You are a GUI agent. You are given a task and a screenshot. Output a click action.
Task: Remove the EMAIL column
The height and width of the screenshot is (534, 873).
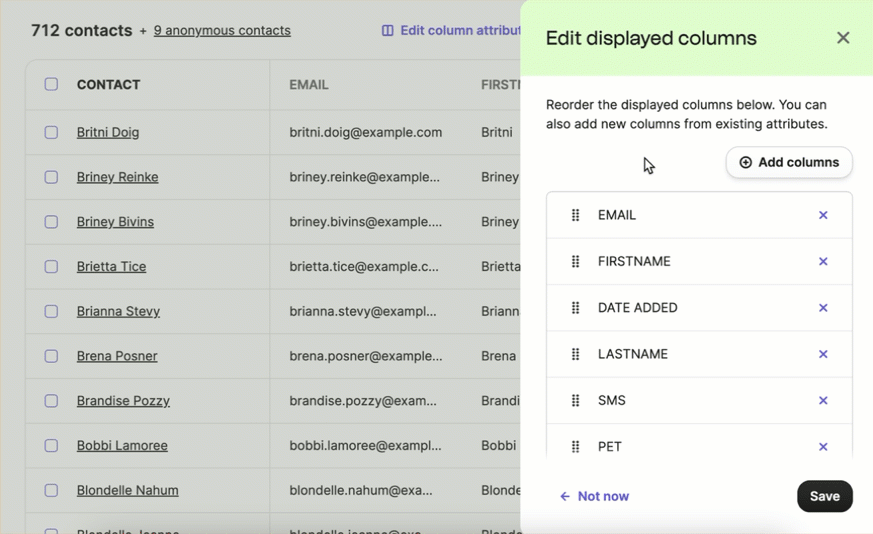(x=823, y=215)
